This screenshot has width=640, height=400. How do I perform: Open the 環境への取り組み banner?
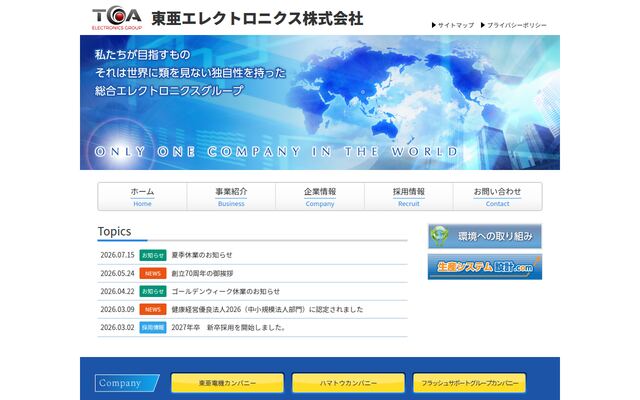point(485,236)
